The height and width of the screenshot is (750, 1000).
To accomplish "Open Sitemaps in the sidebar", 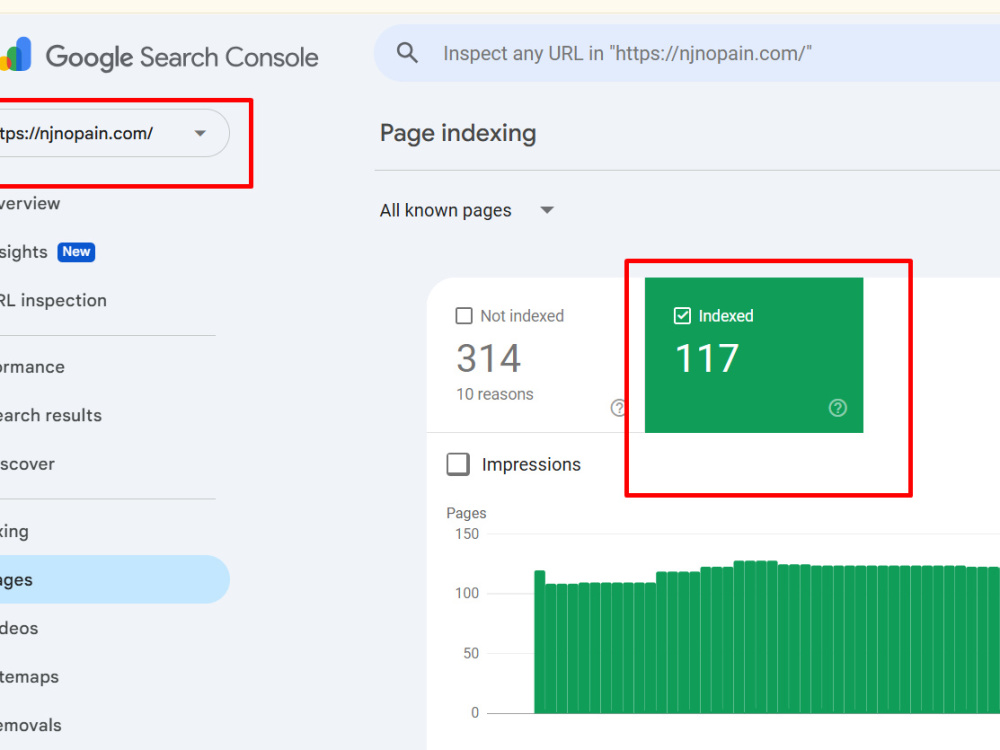I will click(x=29, y=677).
